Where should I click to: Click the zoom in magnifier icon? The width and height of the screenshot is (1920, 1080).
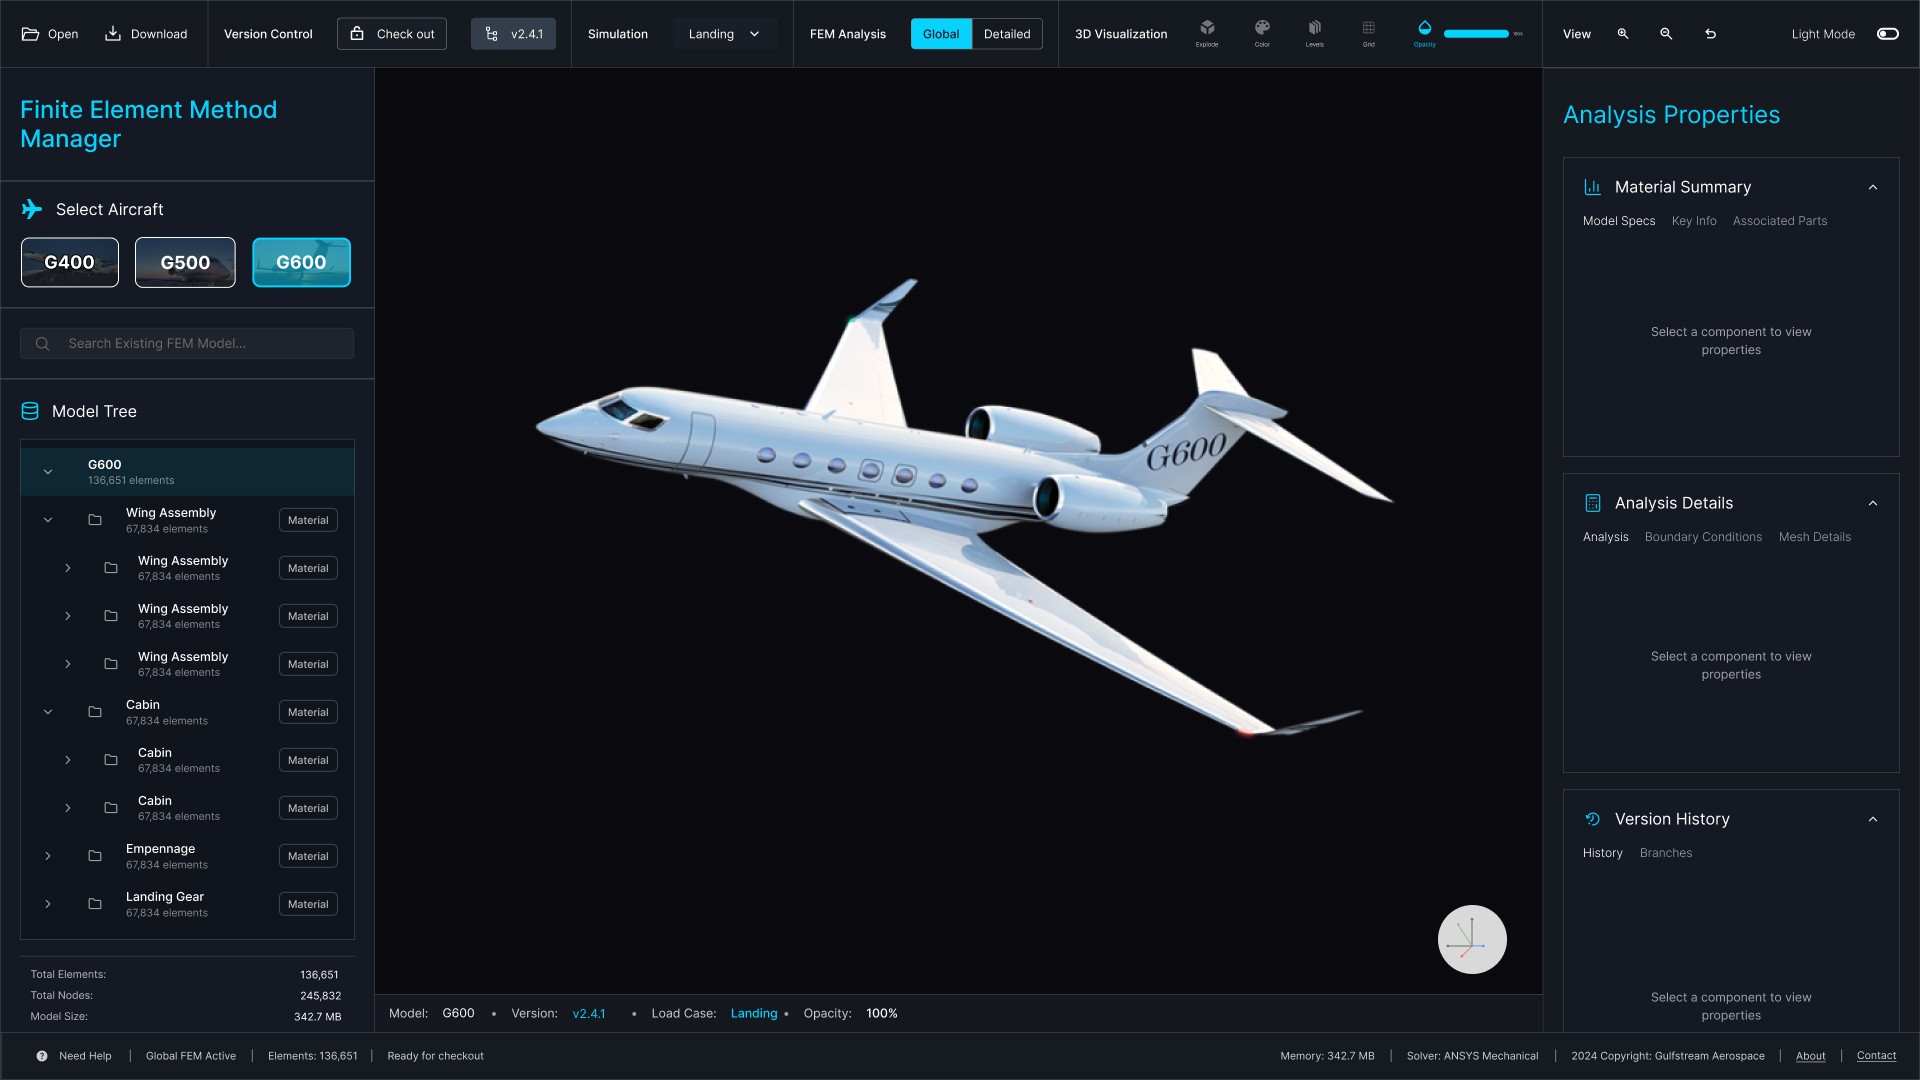(1623, 34)
